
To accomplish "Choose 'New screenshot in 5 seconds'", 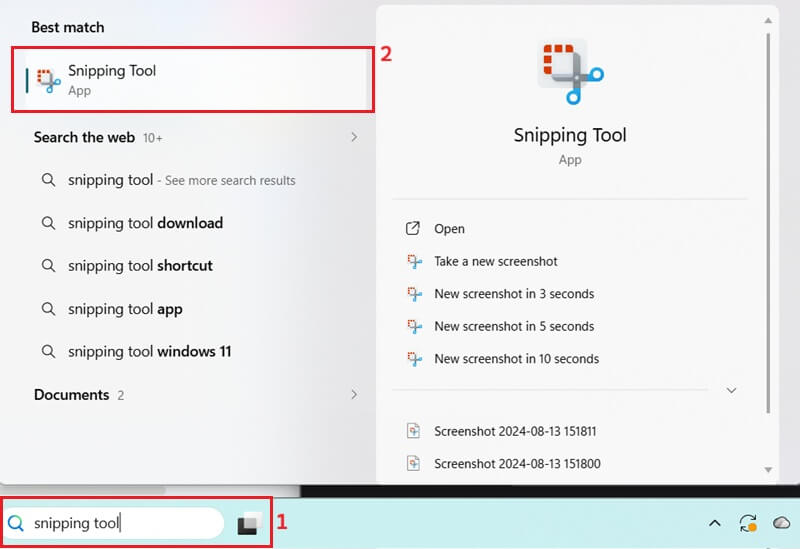I will coord(514,326).
